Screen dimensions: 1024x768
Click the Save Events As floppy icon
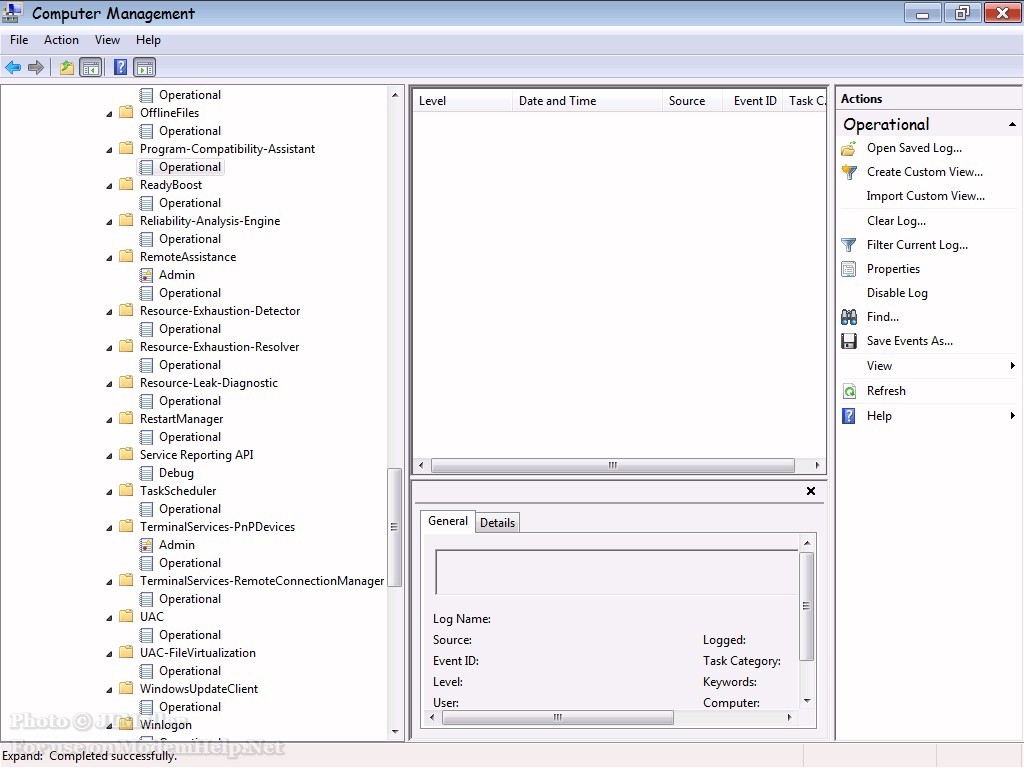[x=849, y=341]
